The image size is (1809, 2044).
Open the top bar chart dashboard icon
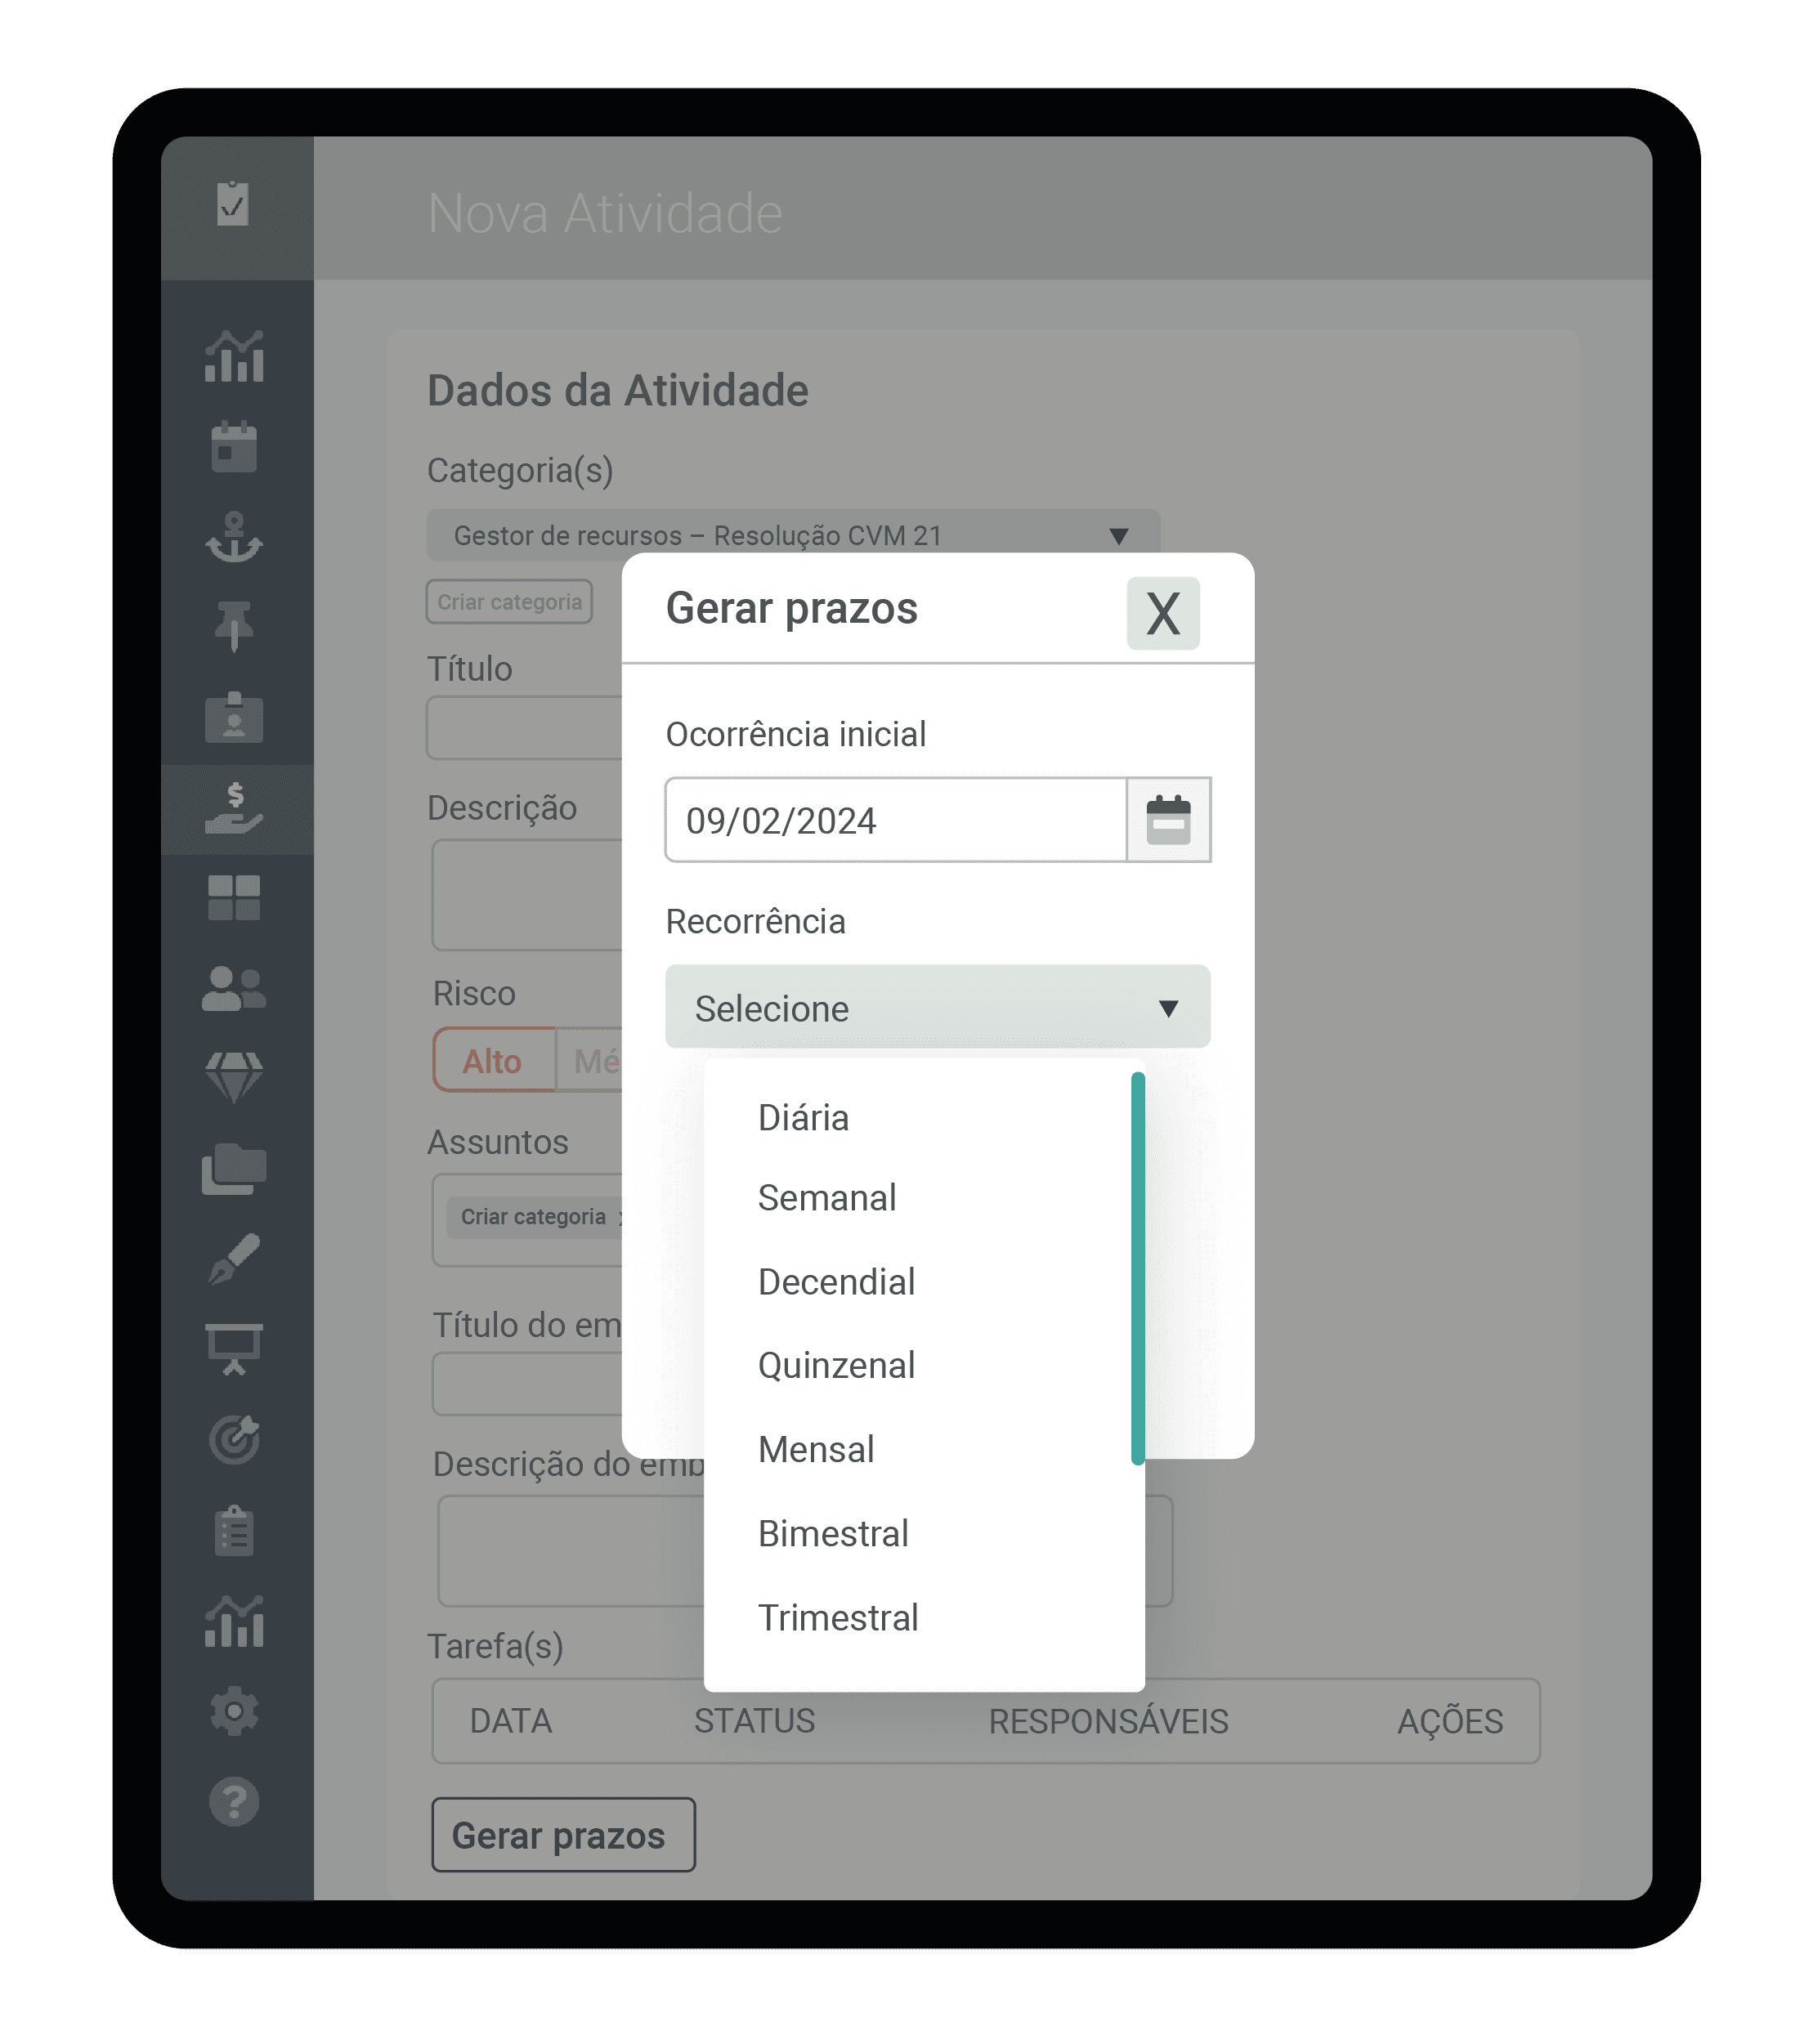tap(234, 357)
